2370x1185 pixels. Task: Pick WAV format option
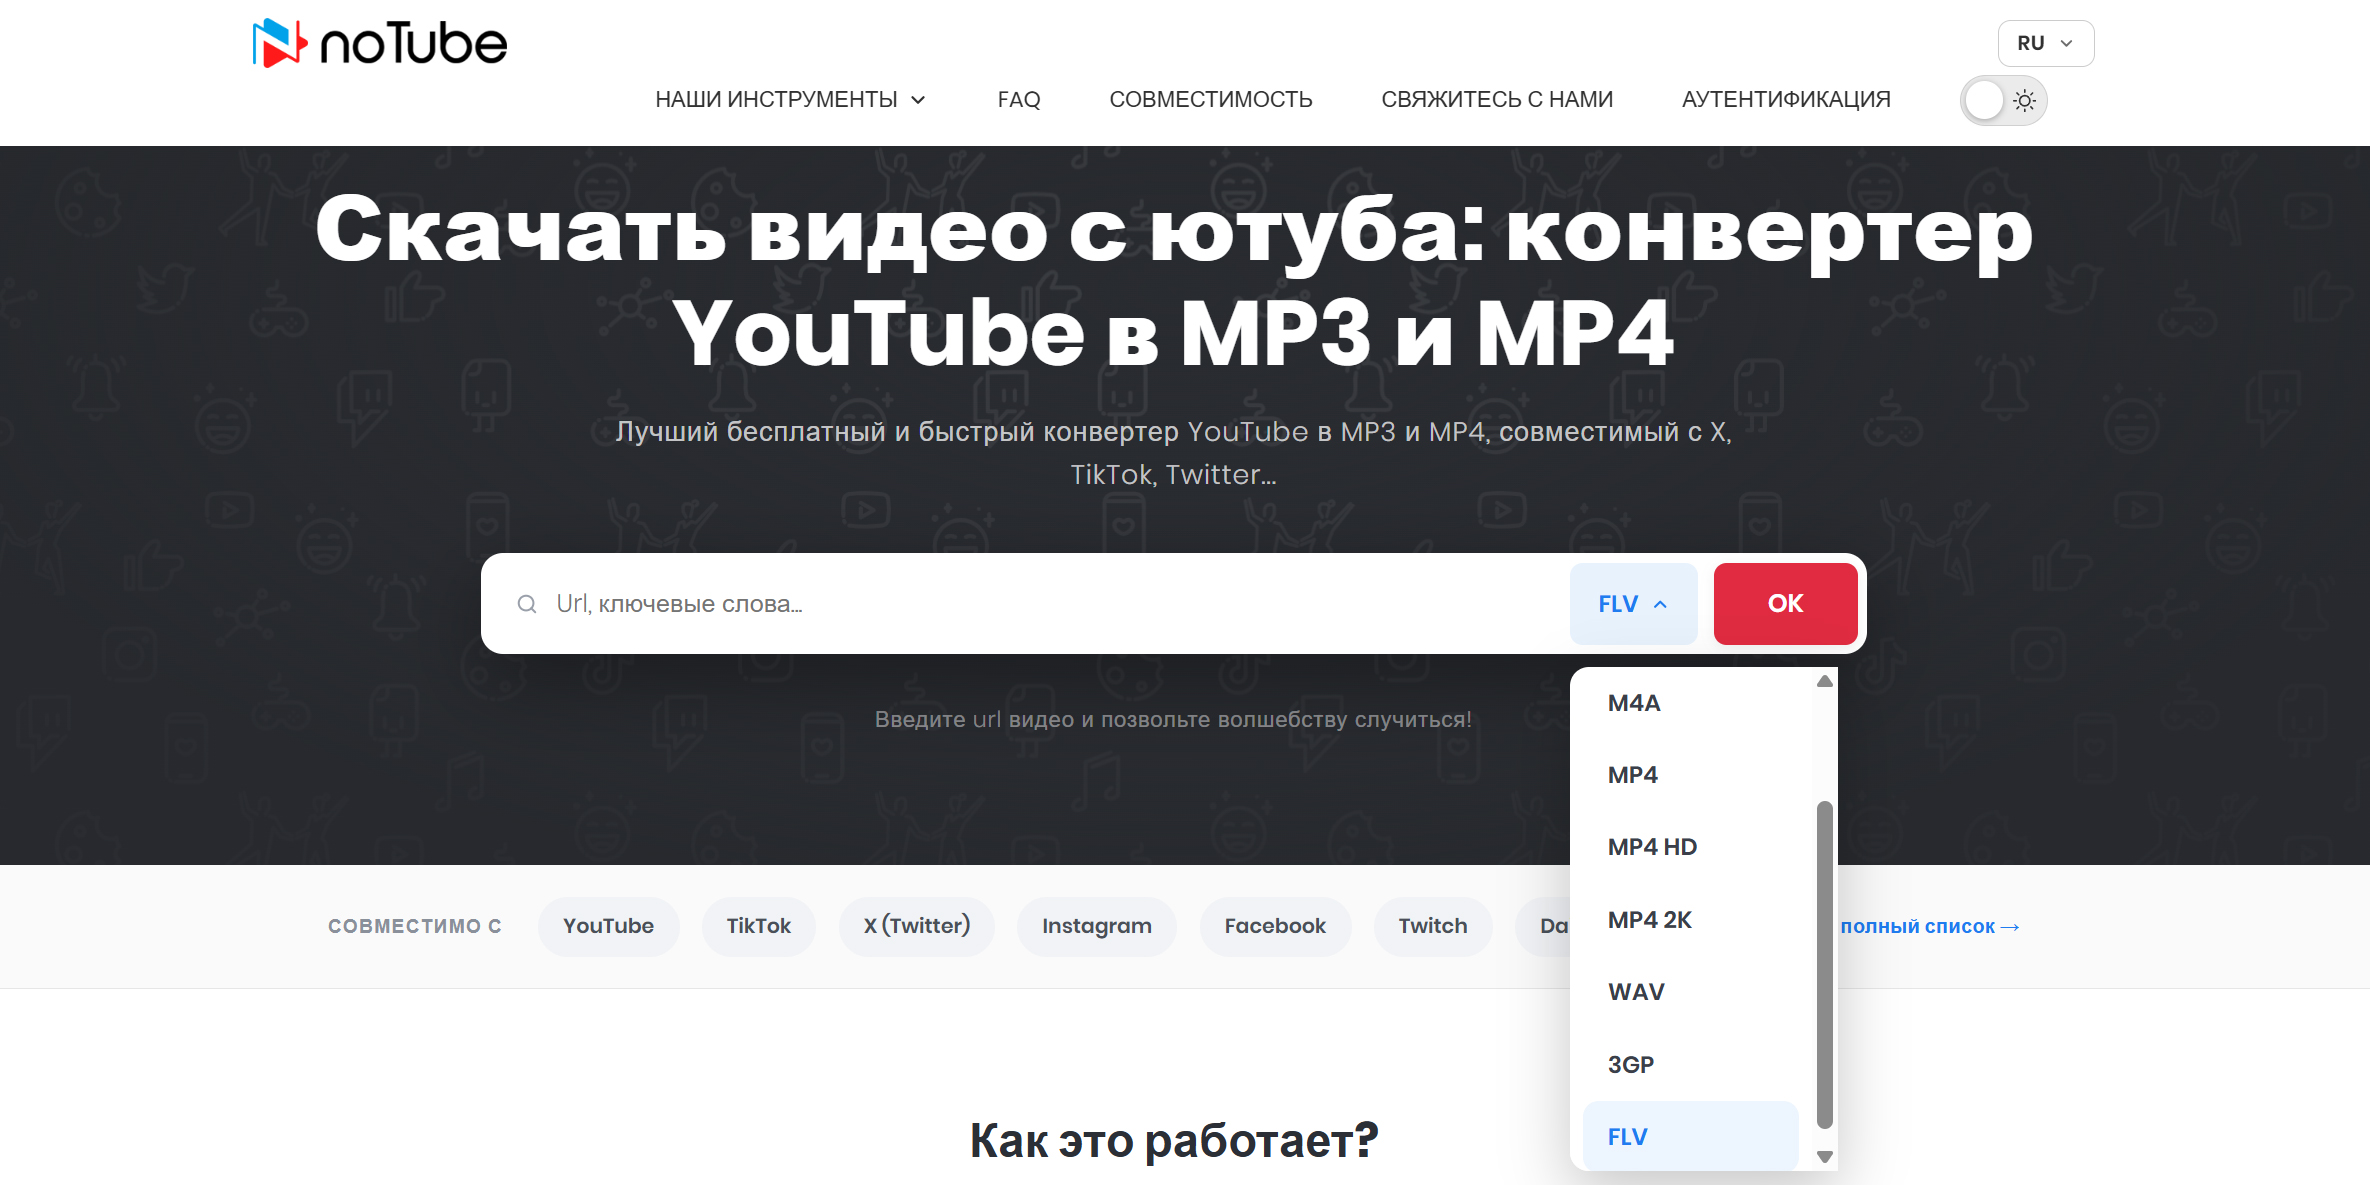(1690, 992)
